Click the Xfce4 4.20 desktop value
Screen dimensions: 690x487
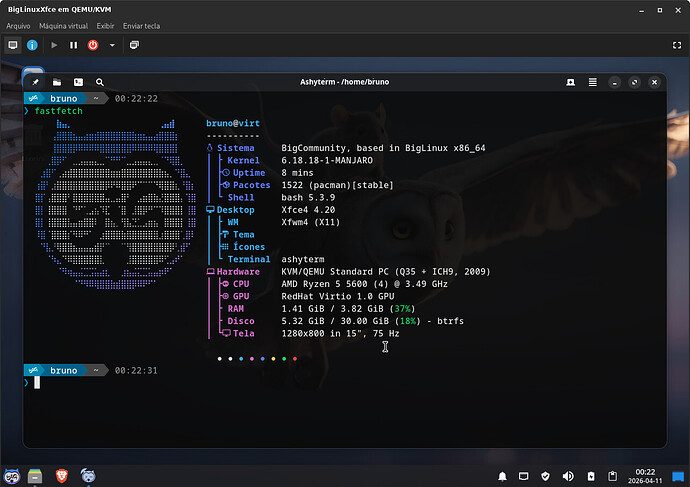click(308, 209)
